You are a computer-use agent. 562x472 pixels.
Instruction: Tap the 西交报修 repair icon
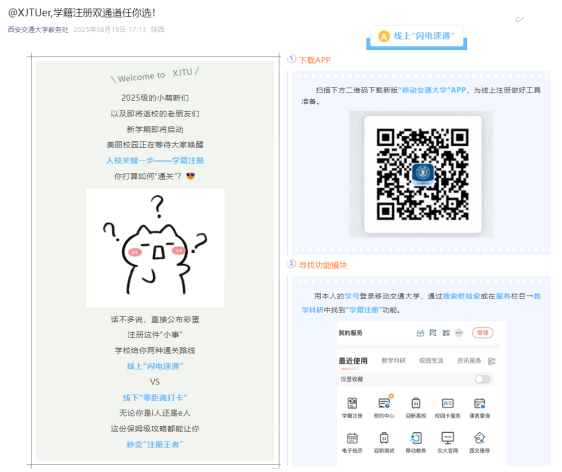click(x=479, y=438)
